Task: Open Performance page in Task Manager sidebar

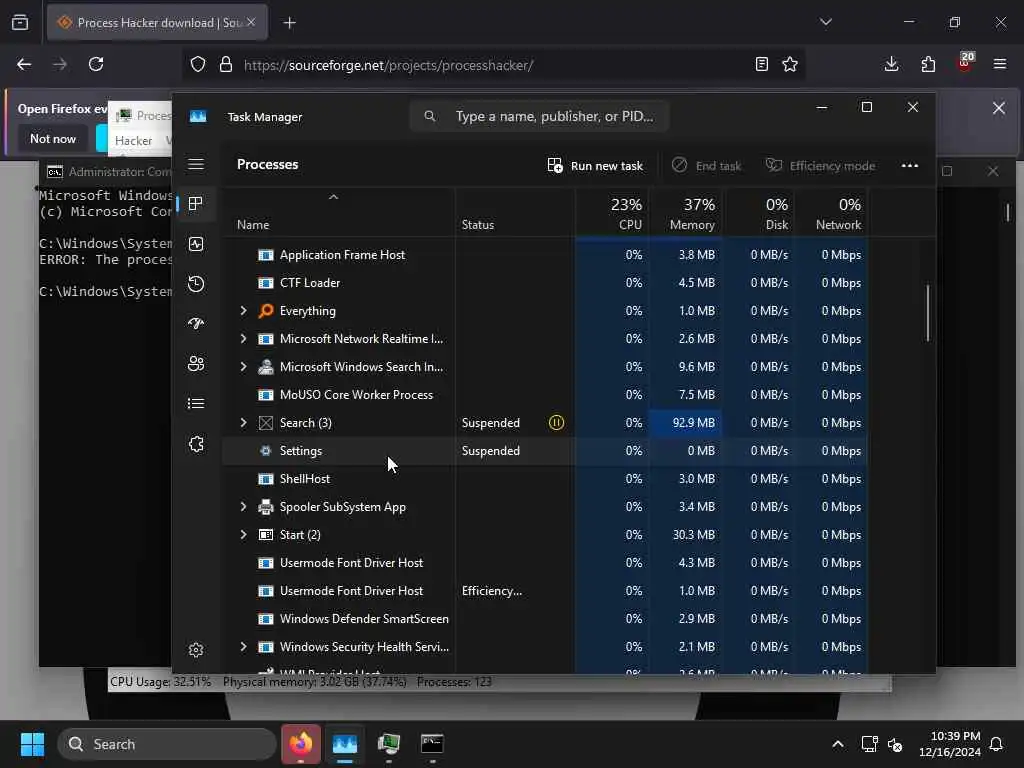Action: (196, 244)
